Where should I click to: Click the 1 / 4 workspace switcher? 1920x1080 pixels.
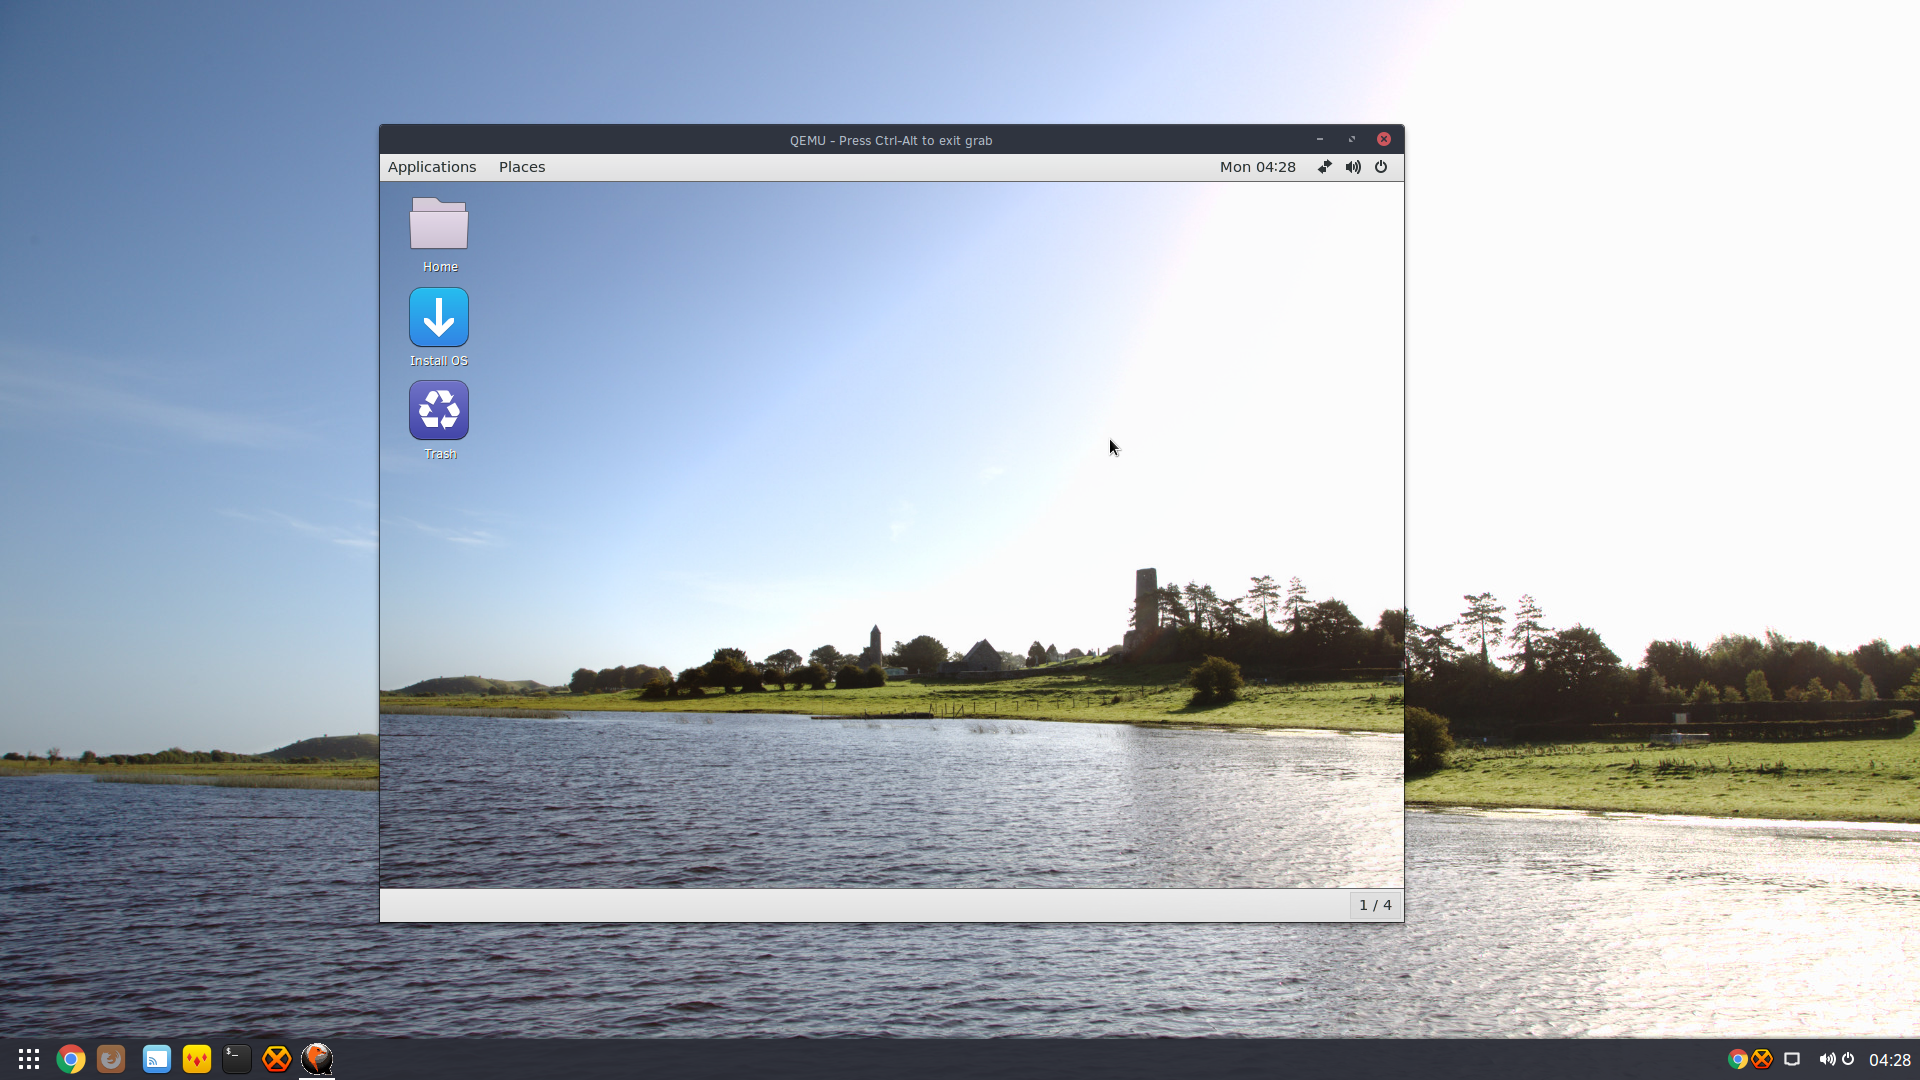tap(1375, 905)
